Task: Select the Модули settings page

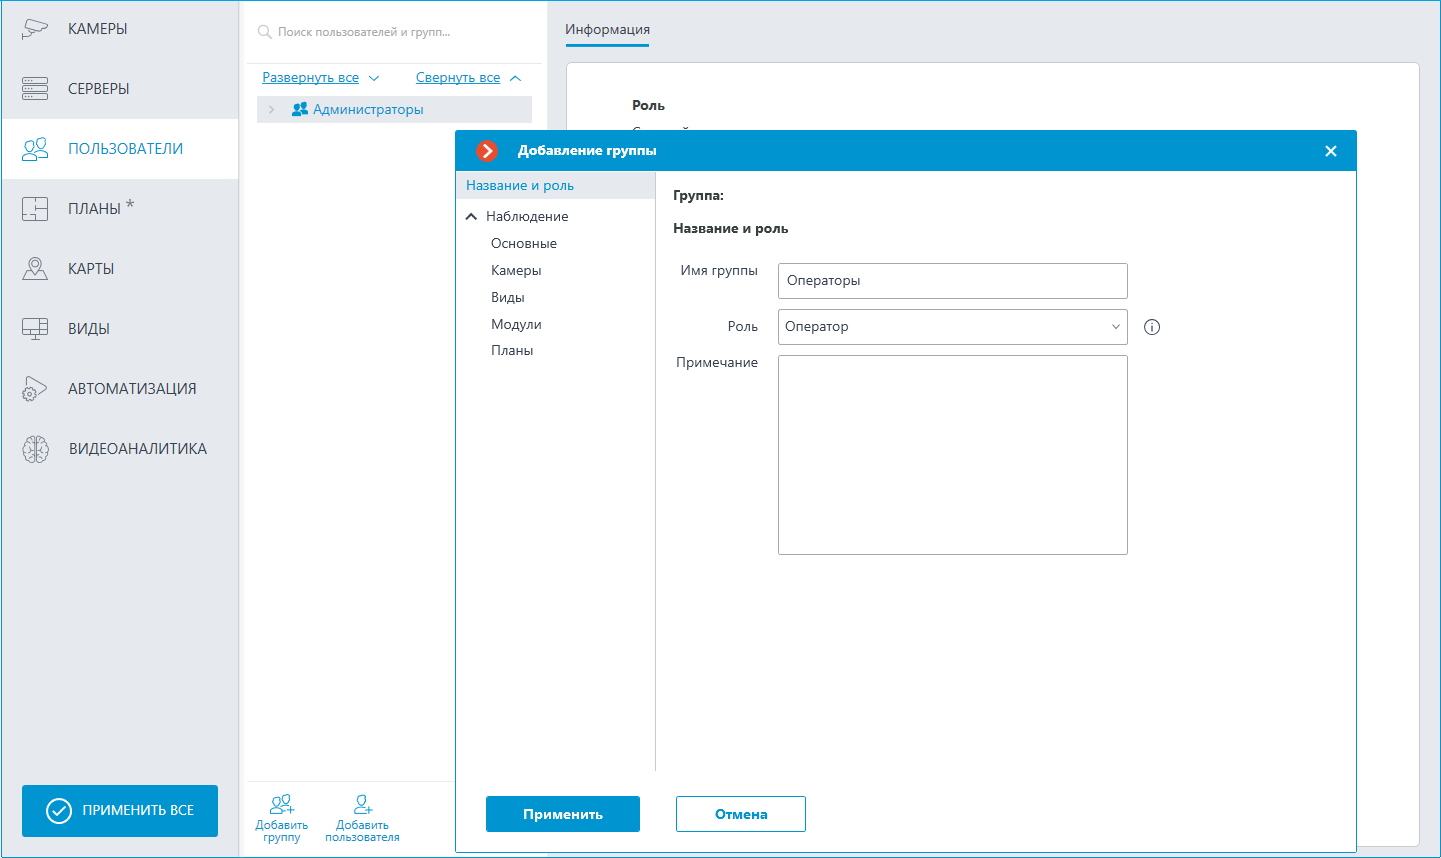Action: [x=516, y=325]
